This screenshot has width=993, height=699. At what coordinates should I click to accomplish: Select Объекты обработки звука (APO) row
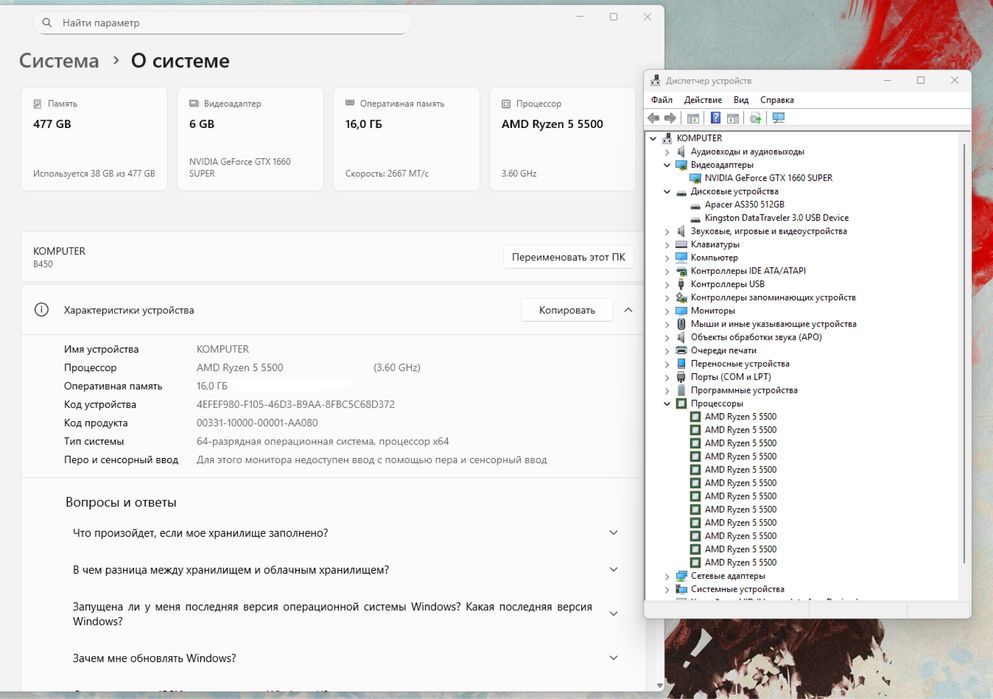tap(756, 337)
